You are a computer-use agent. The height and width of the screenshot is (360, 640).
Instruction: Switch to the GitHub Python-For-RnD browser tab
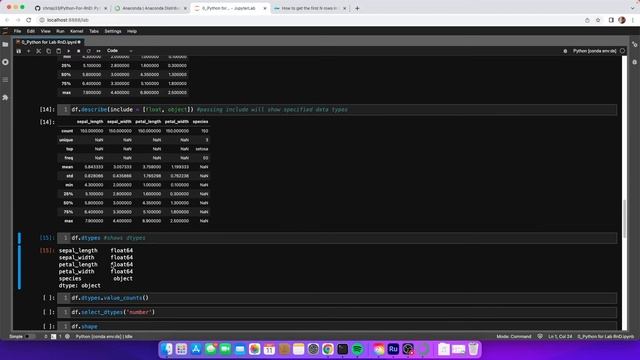point(70,8)
